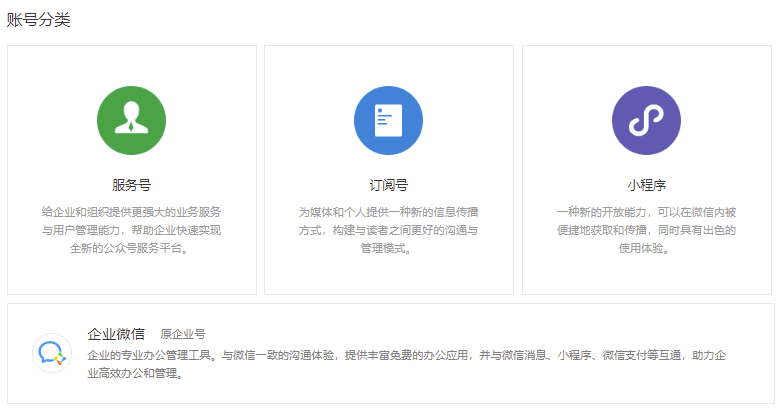Select the 订阅号 title text
The image size is (782, 418).
coord(389,185)
